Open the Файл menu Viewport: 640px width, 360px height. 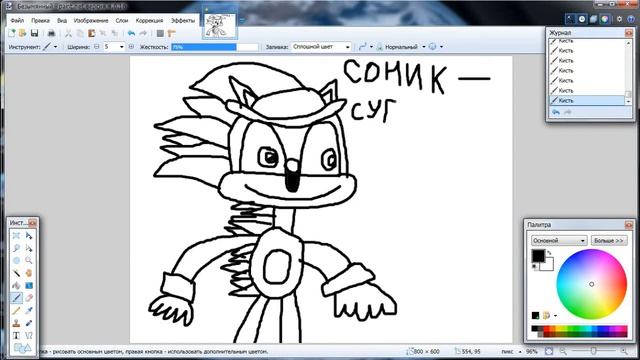tap(18, 20)
